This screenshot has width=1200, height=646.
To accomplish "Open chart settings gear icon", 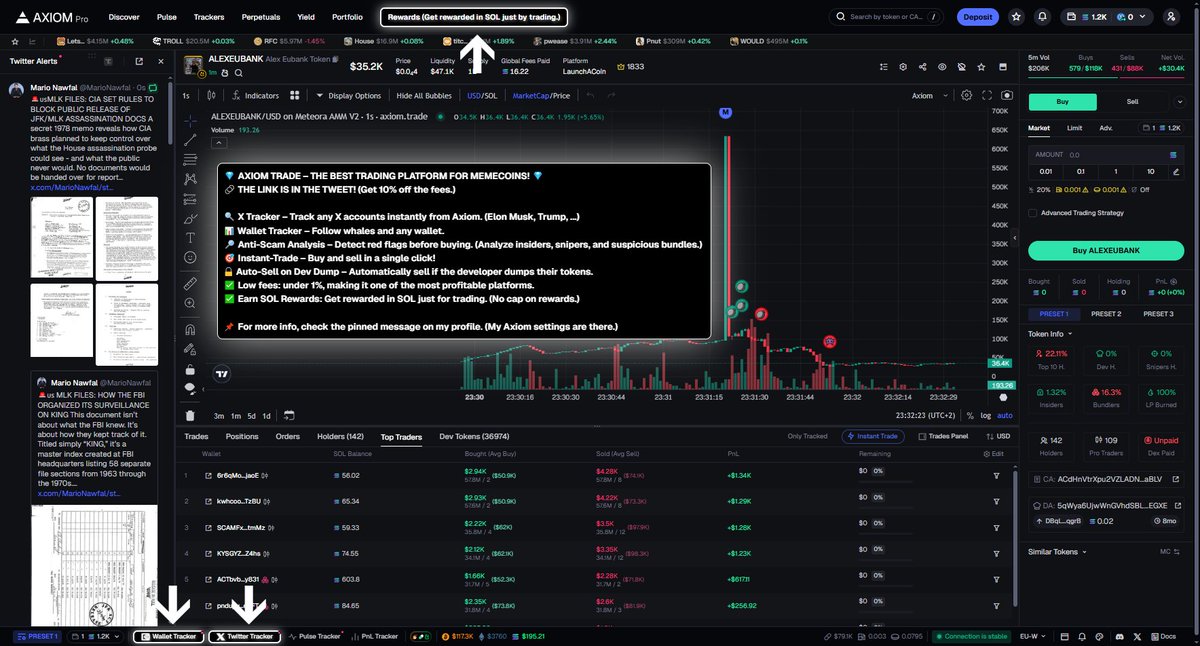I will (966, 96).
